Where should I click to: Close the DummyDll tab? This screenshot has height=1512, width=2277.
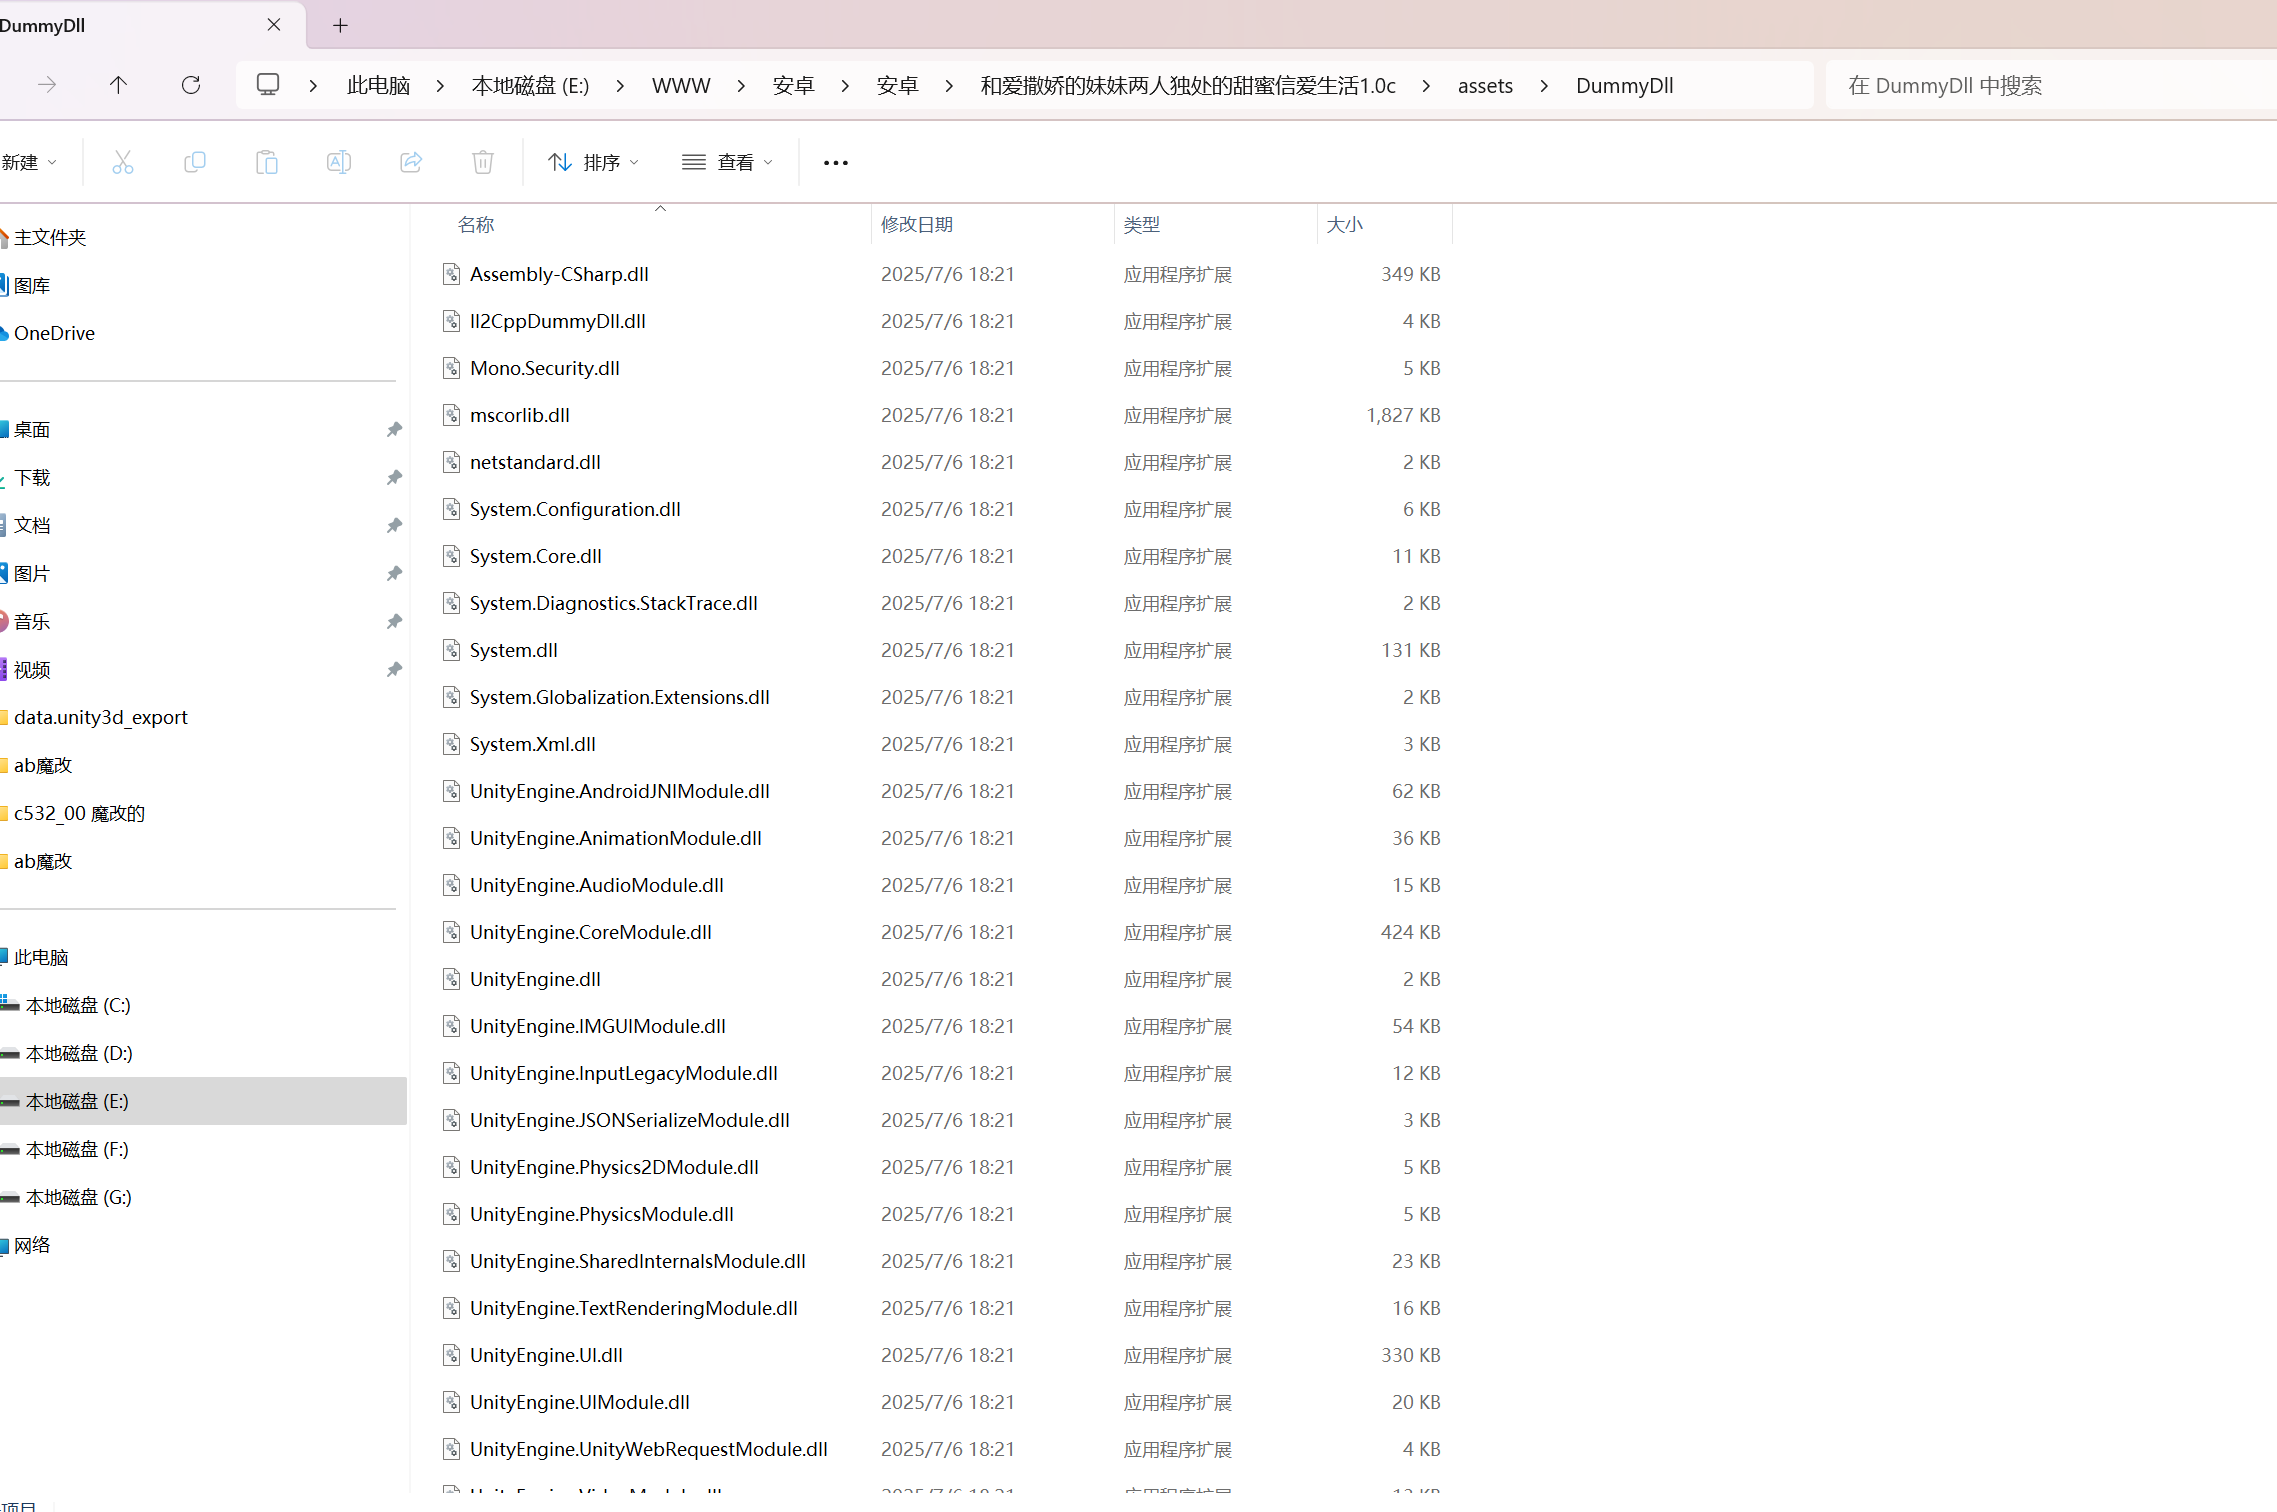coord(274,25)
